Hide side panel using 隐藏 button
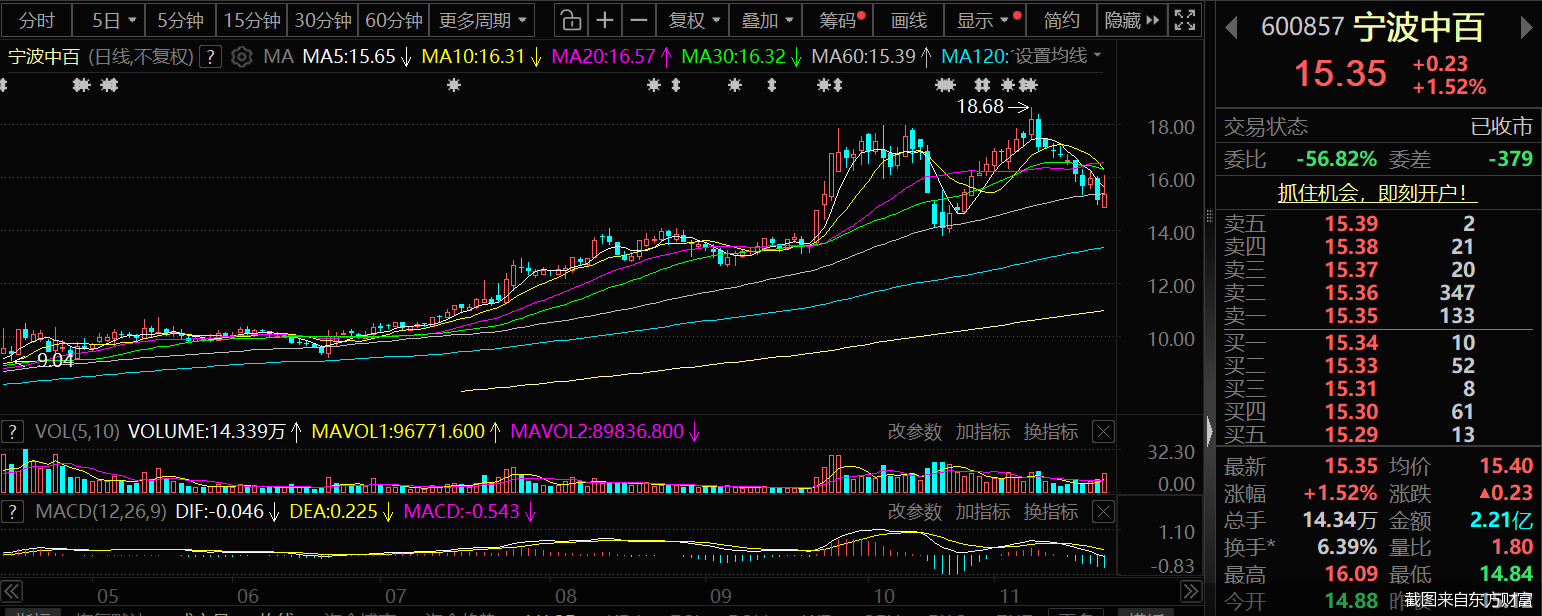Image resolution: width=1542 pixels, height=616 pixels. click(x=1133, y=20)
